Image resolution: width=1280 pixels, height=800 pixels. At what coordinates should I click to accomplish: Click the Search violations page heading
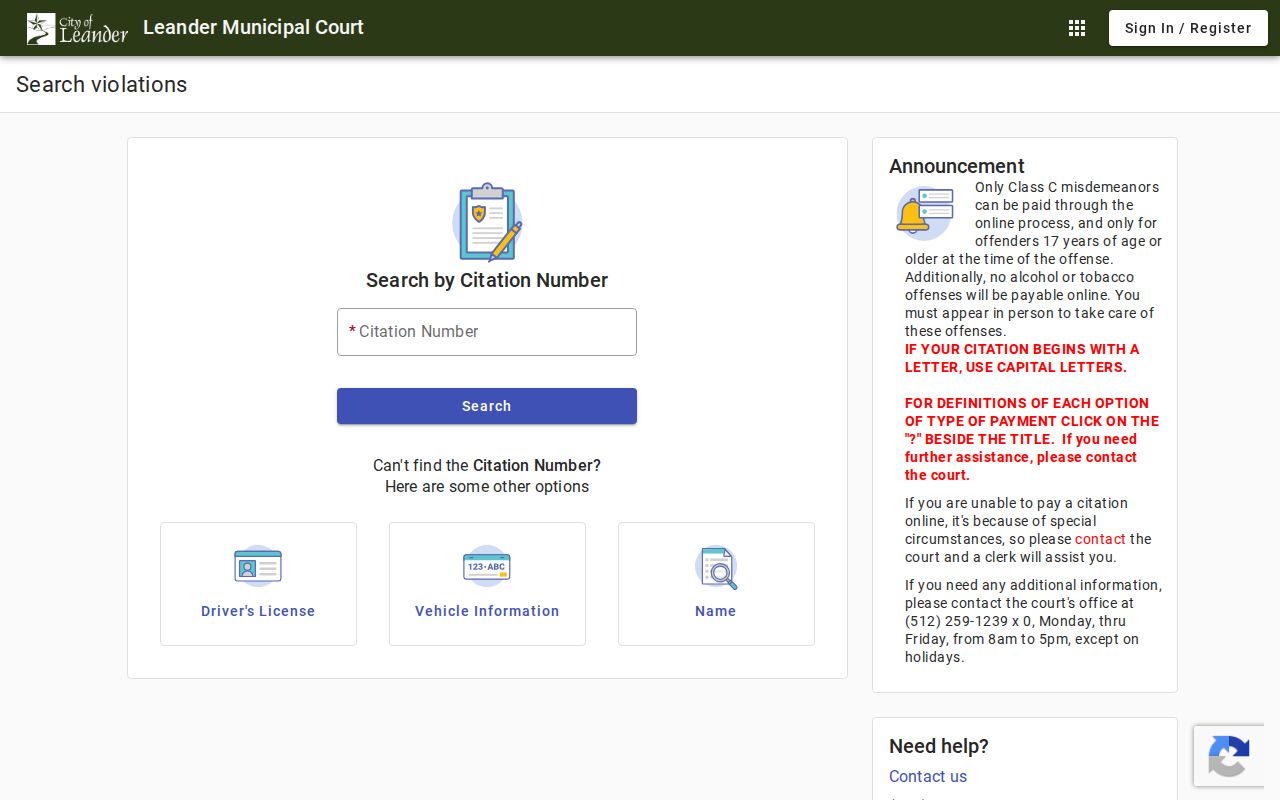102,84
